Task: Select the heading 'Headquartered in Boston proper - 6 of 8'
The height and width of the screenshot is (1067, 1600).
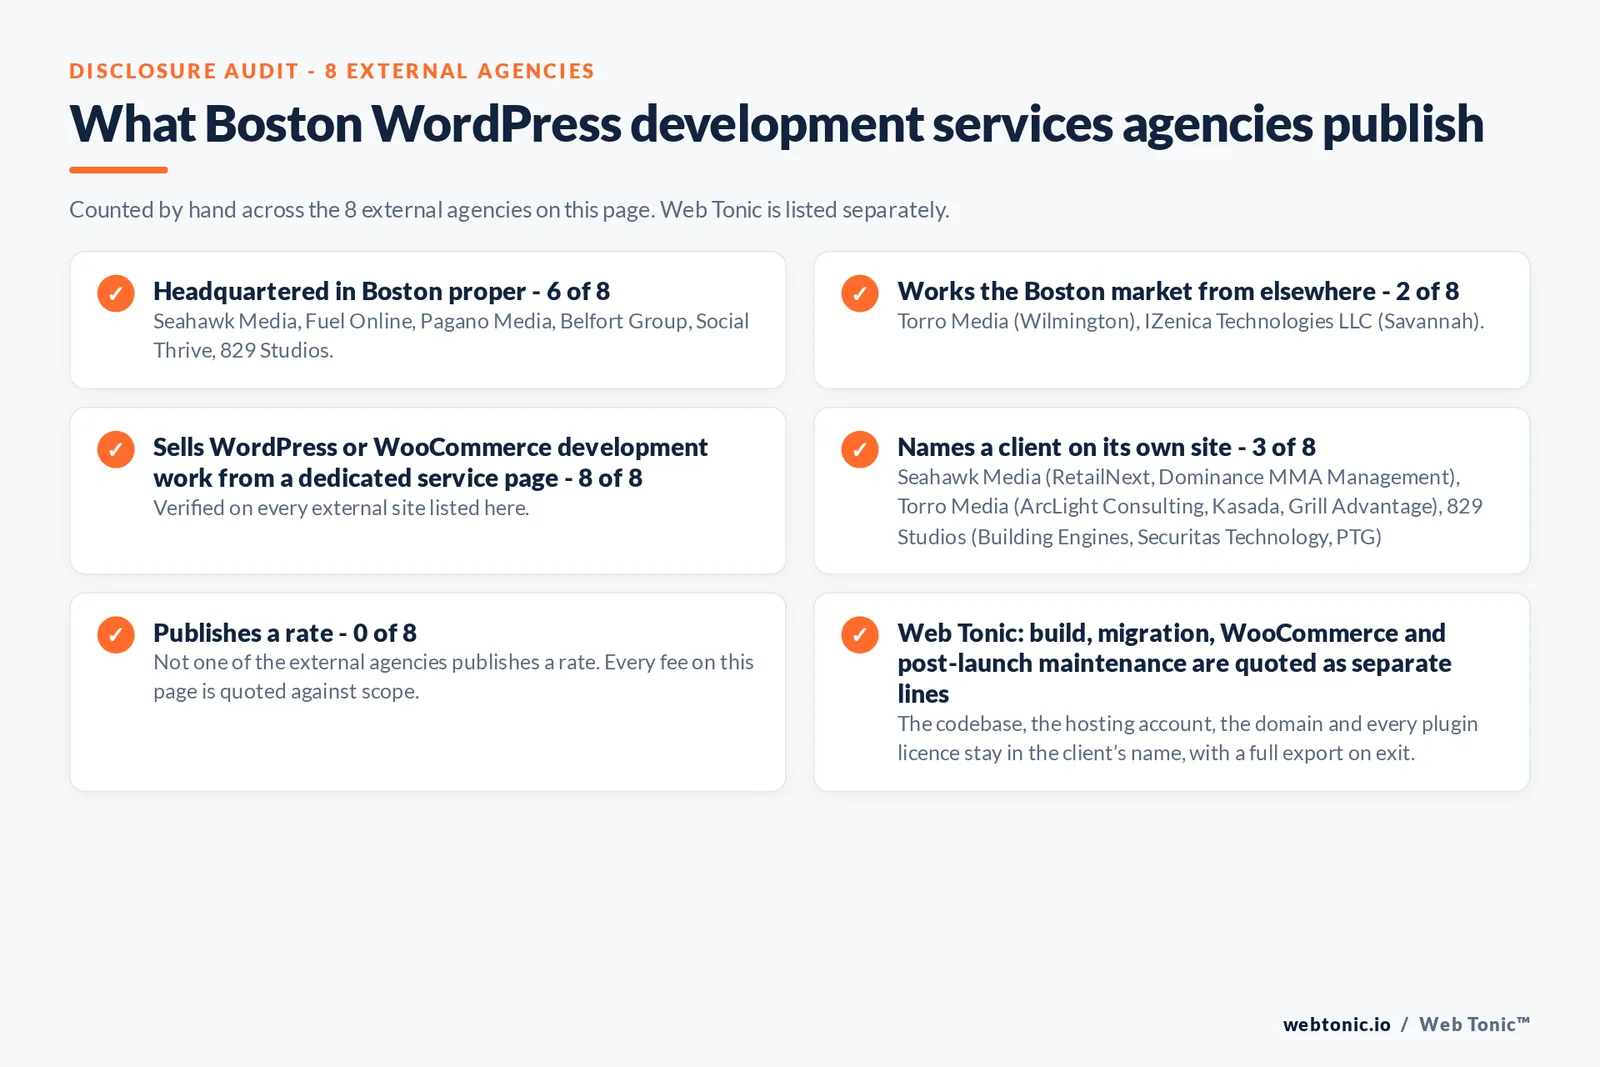Action: point(381,291)
